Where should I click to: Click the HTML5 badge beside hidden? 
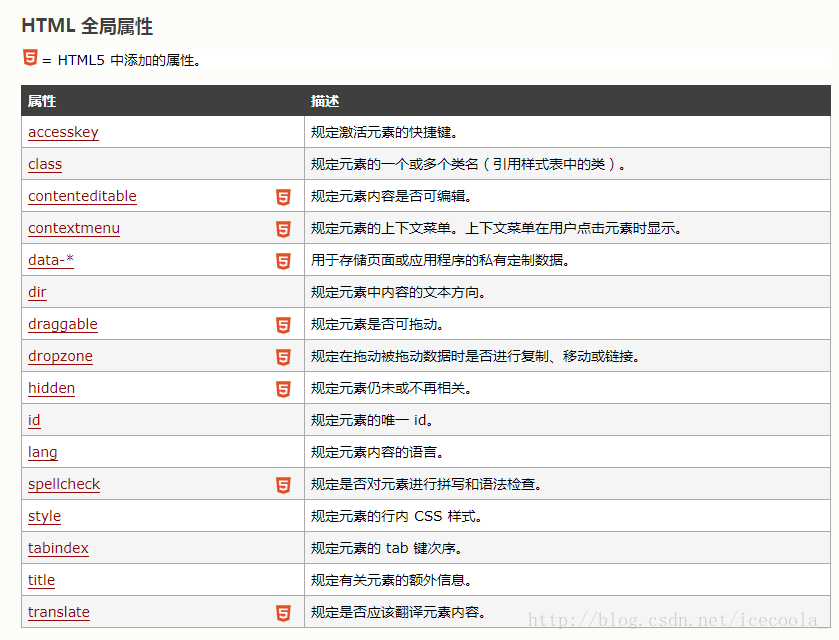pos(282,388)
